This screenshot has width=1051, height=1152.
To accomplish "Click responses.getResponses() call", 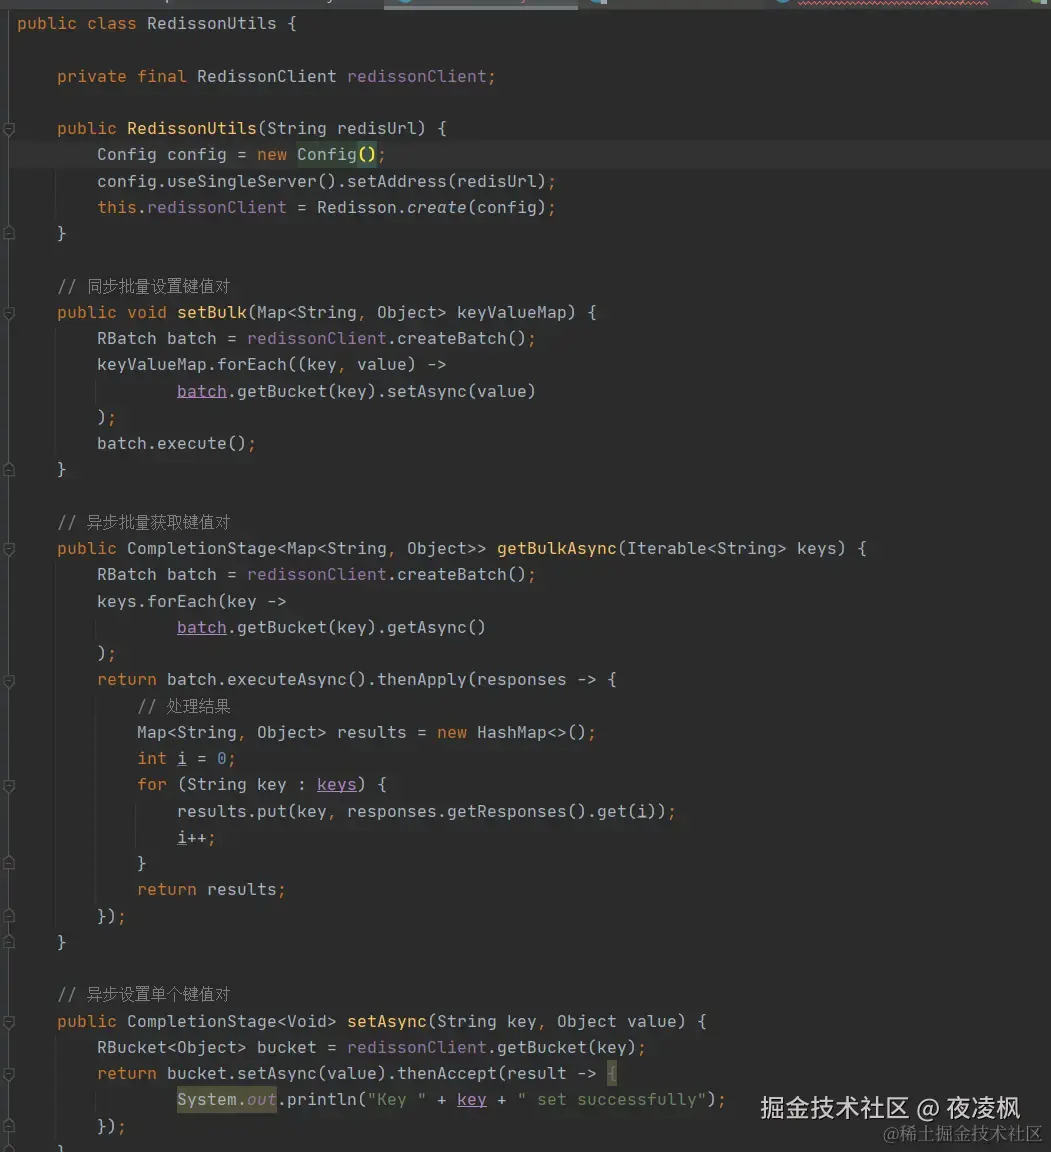I will (466, 811).
